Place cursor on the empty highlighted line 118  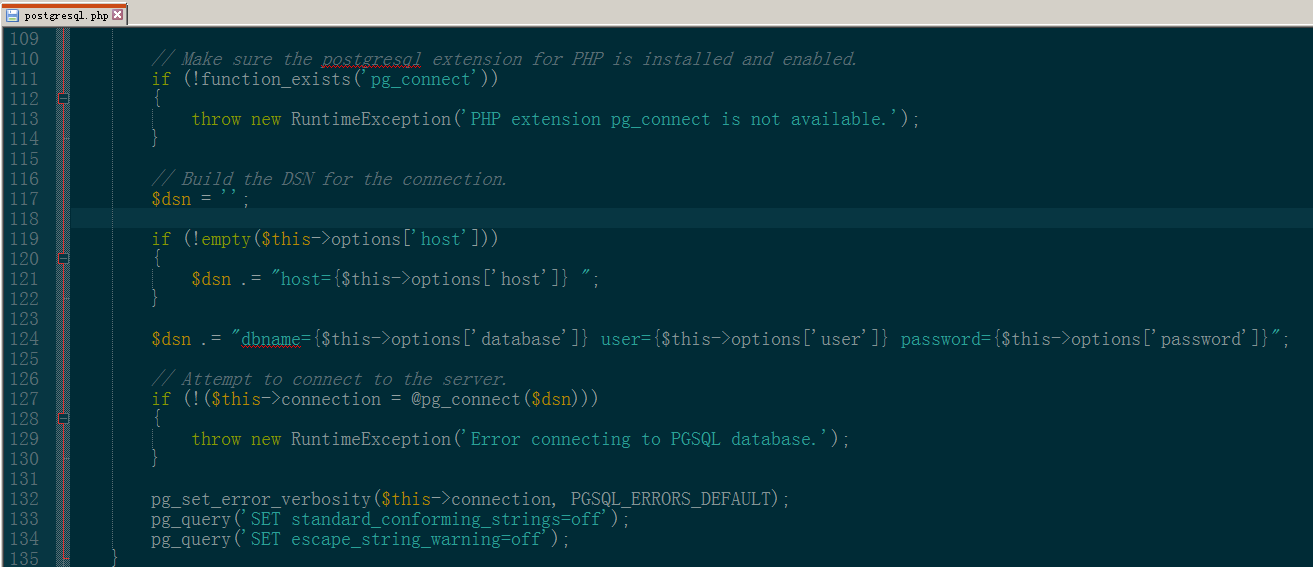click(600, 219)
